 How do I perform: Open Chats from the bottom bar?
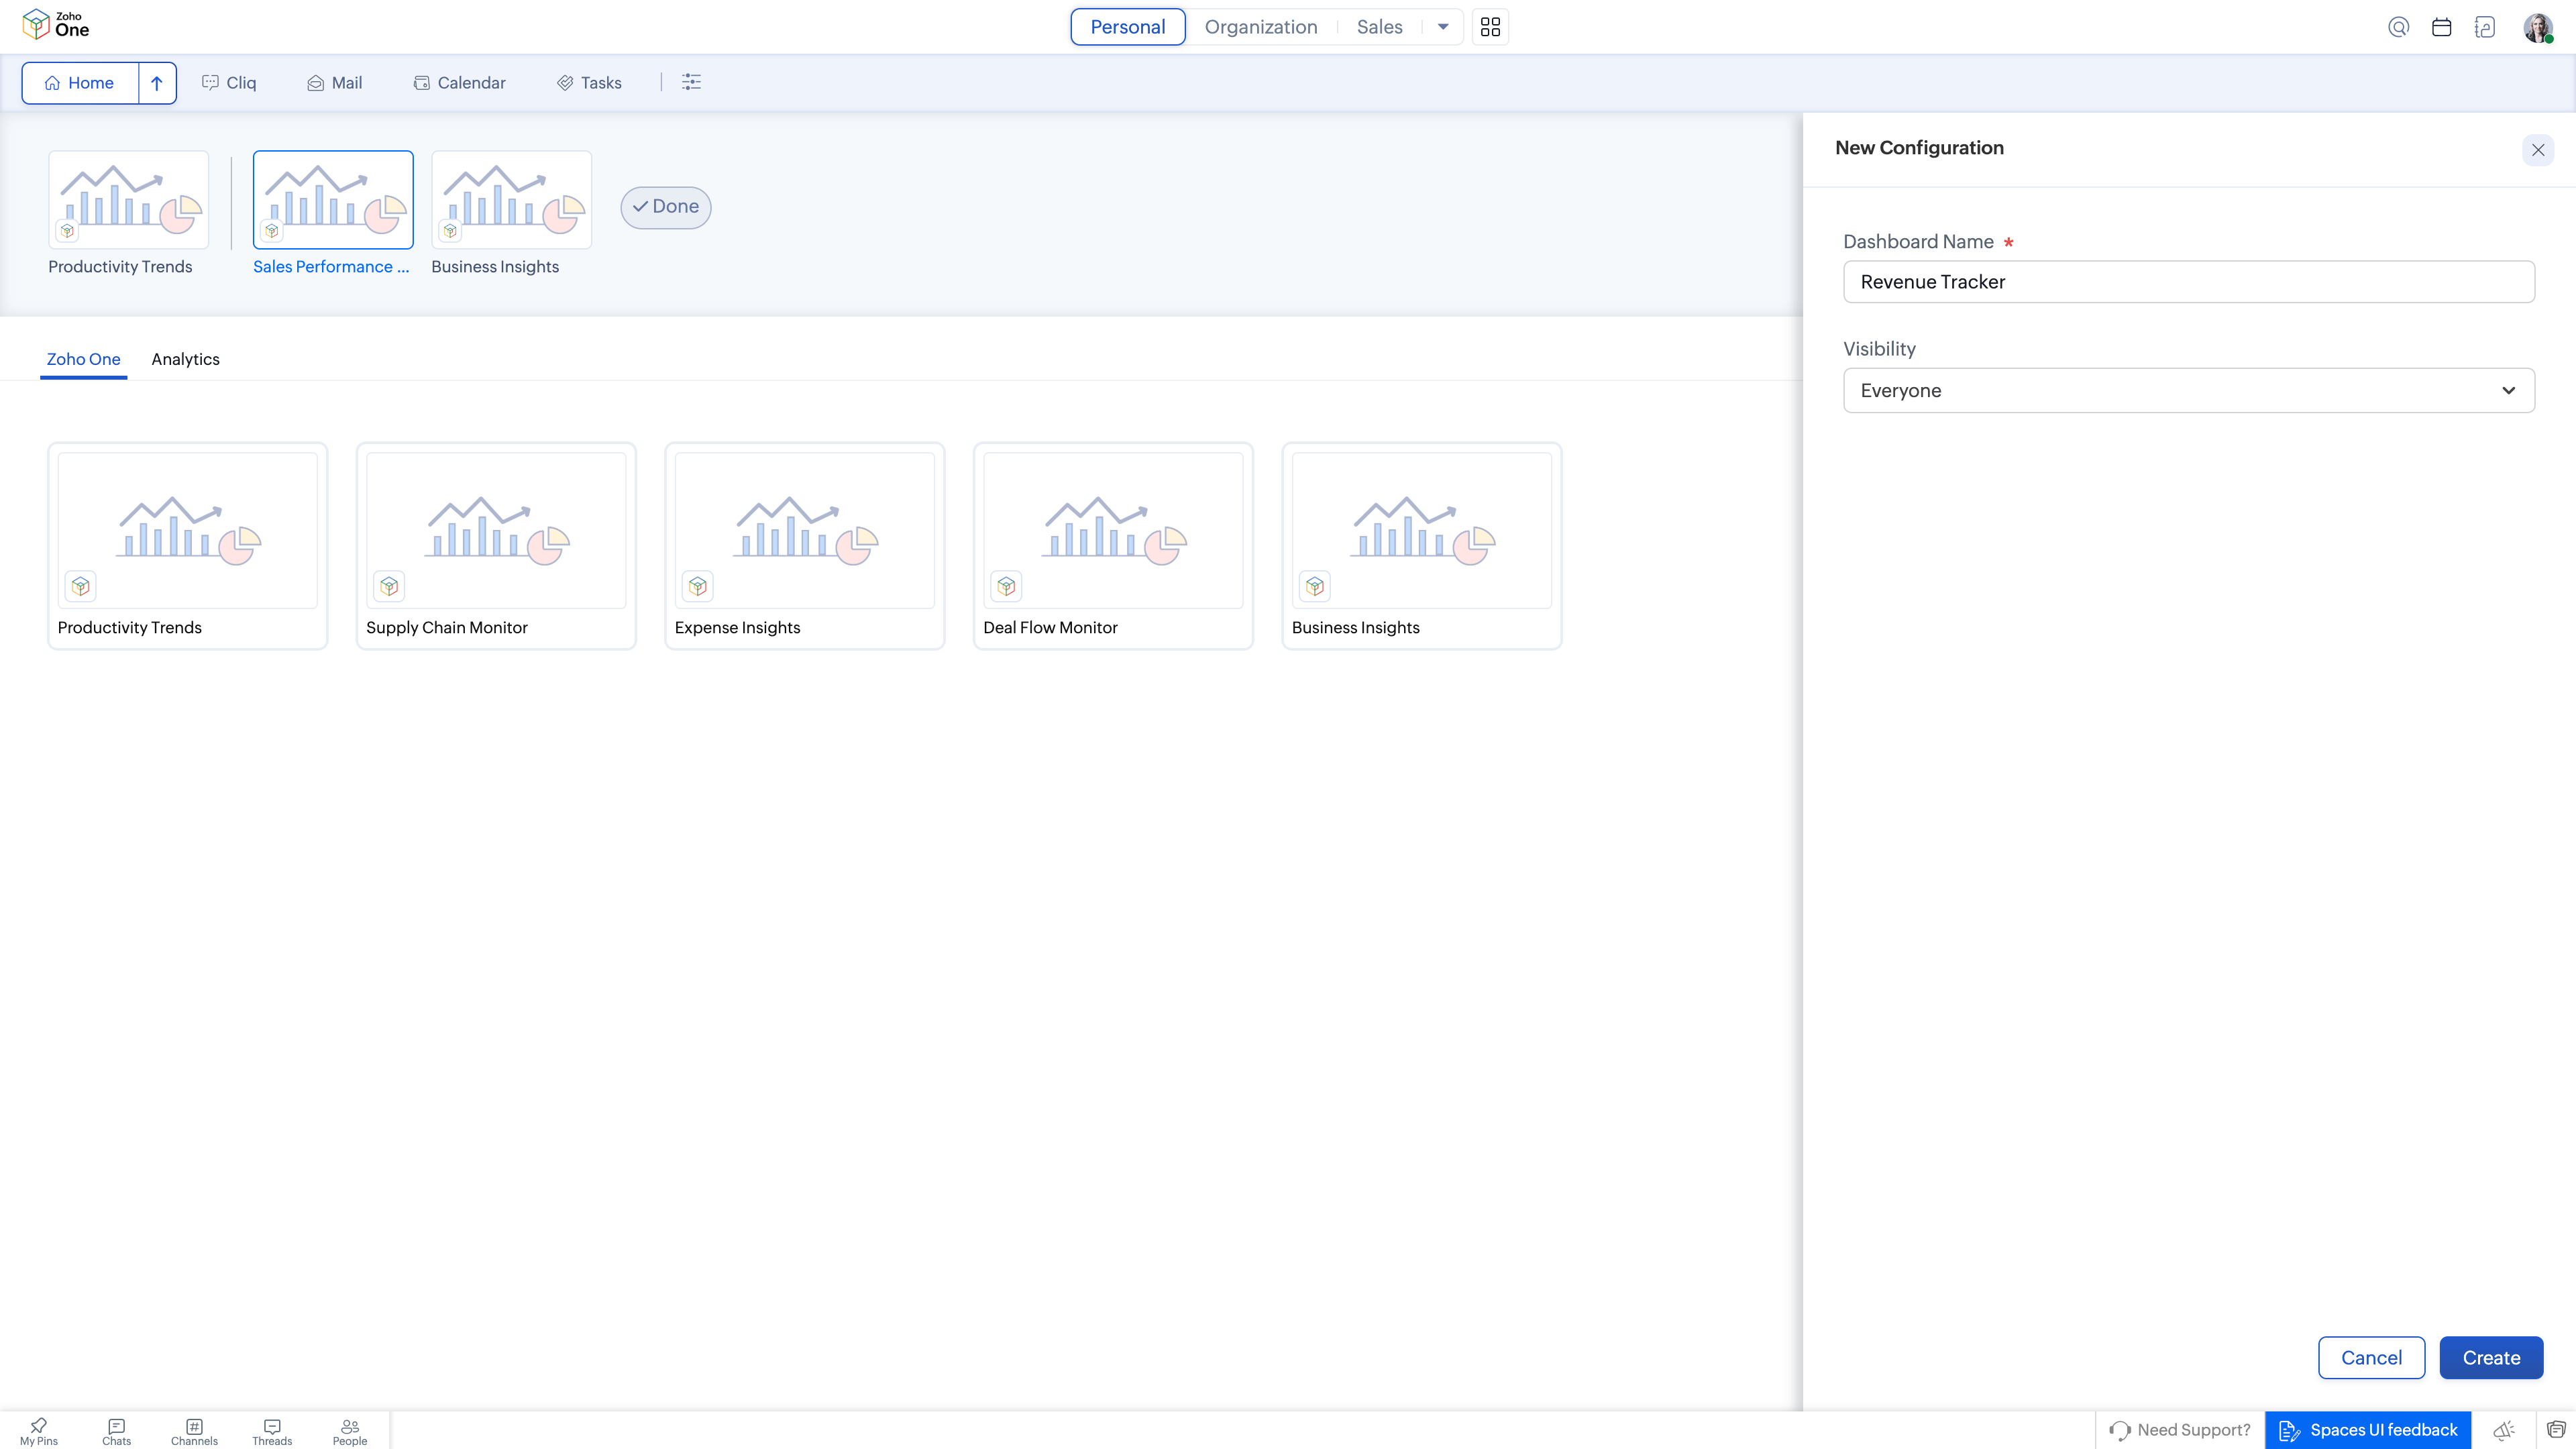click(115, 1430)
